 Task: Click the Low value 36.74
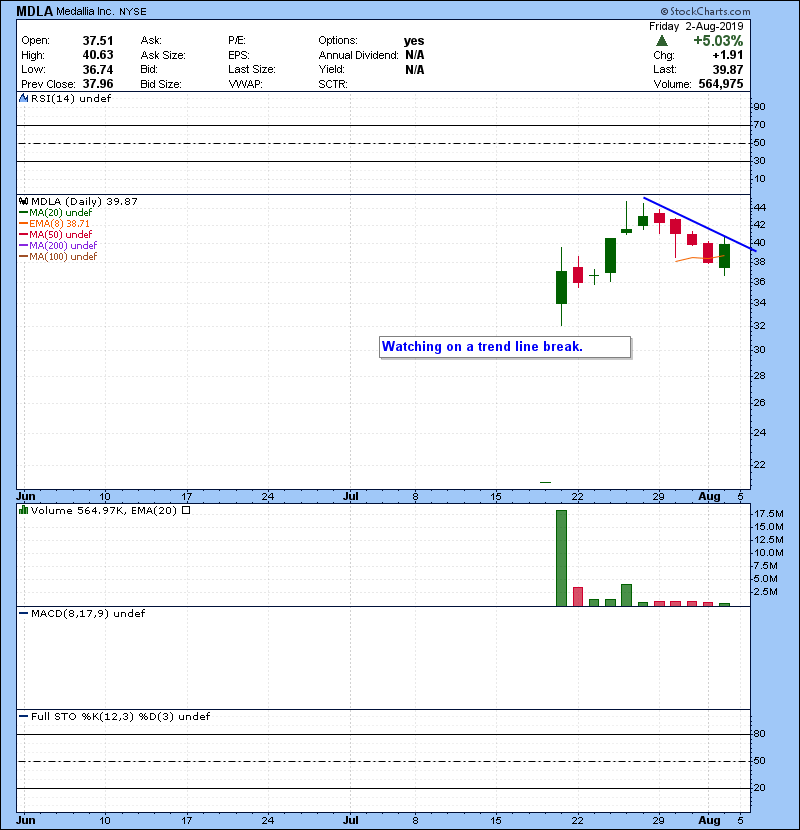[98, 69]
